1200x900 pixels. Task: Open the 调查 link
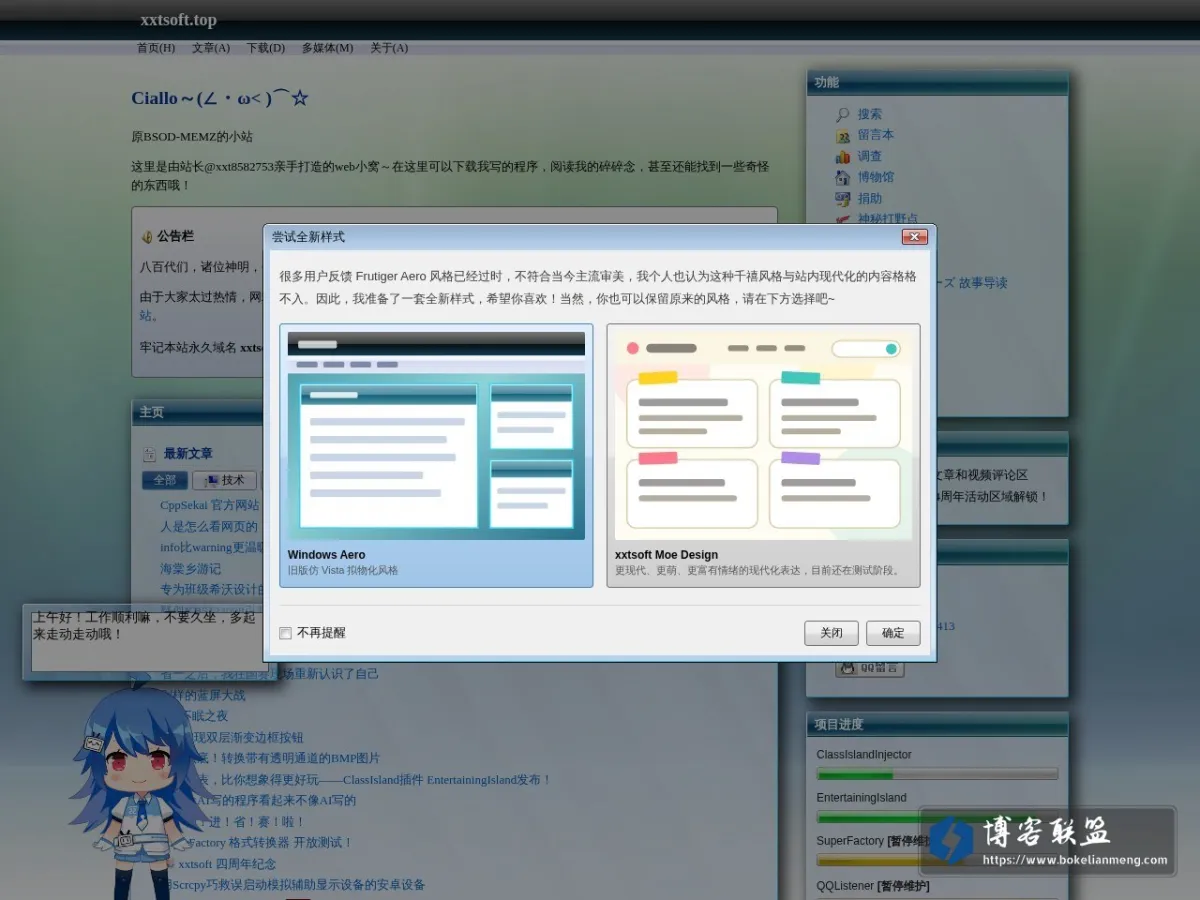870,156
